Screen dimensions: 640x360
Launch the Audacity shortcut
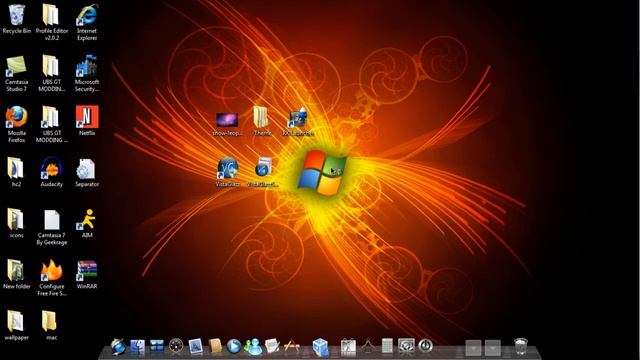pos(51,172)
